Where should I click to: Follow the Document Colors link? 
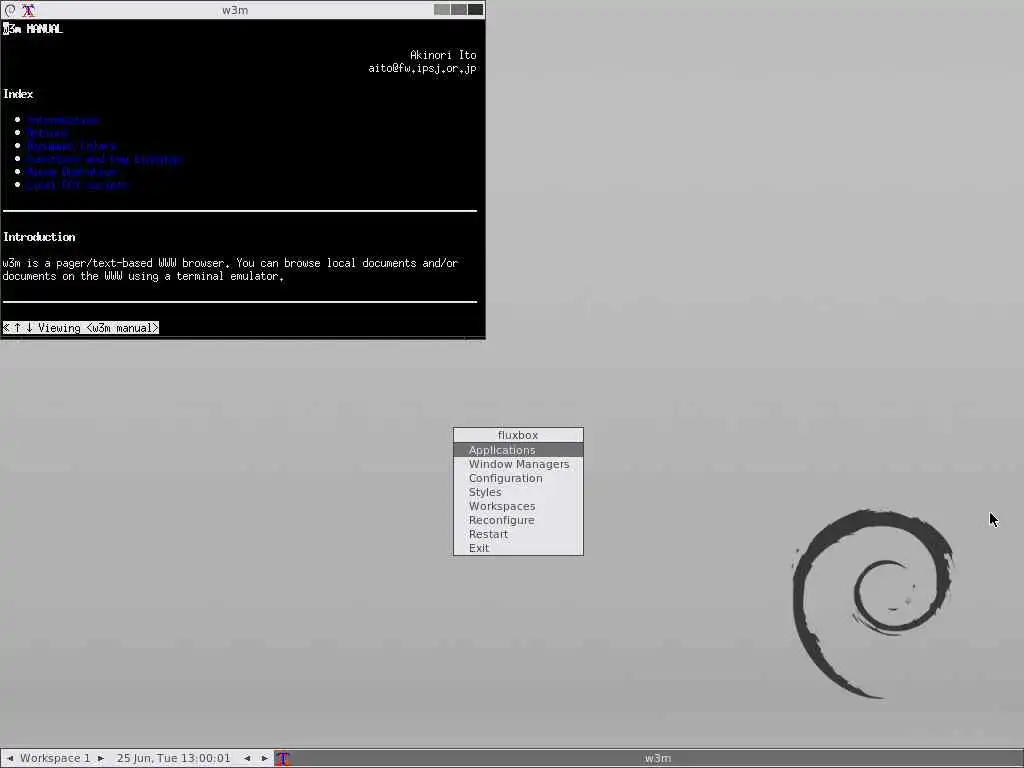click(x=72, y=146)
